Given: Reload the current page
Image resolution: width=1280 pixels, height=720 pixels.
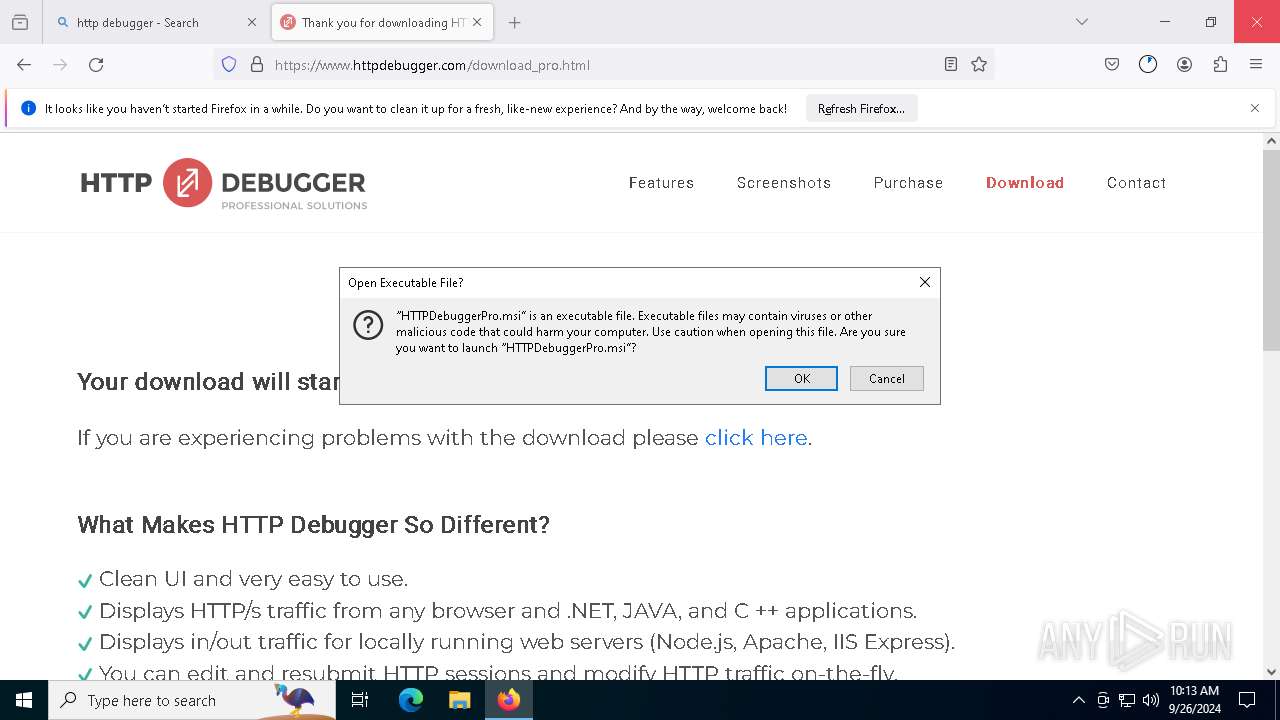Looking at the screenshot, I should [x=96, y=65].
